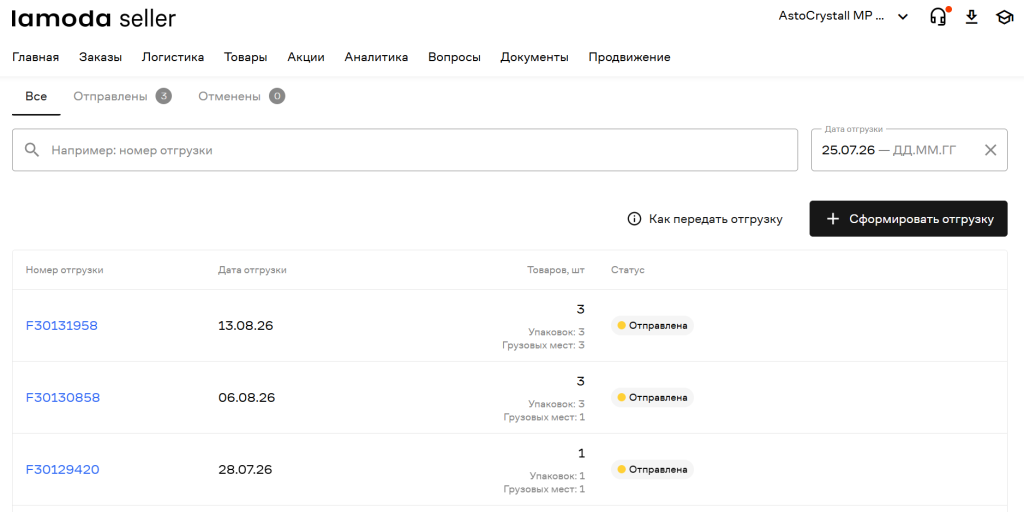Click Упаковок: 1 text

pyautogui.click(x=556, y=475)
